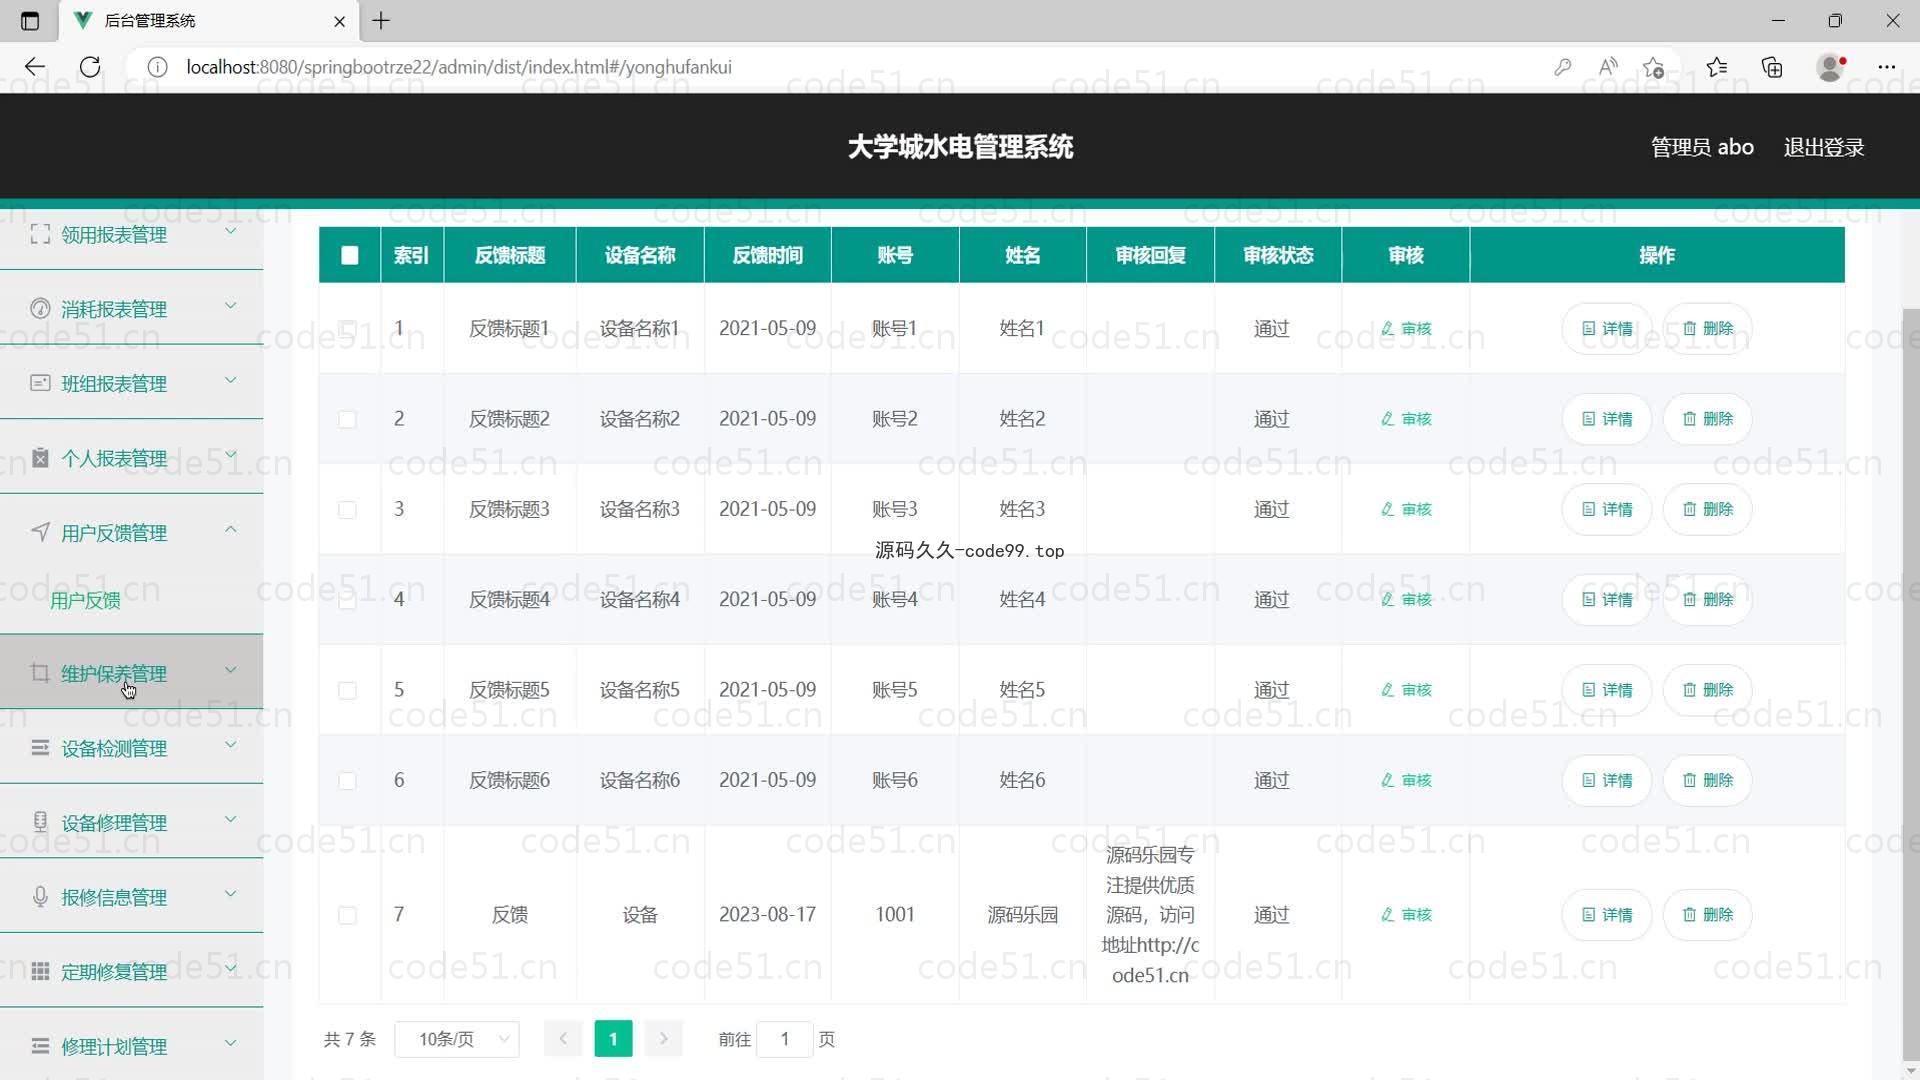The image size is (1920, 1080).
Task: Click the 个人报表管理 sidebar icon
Action: coord(40,458)
